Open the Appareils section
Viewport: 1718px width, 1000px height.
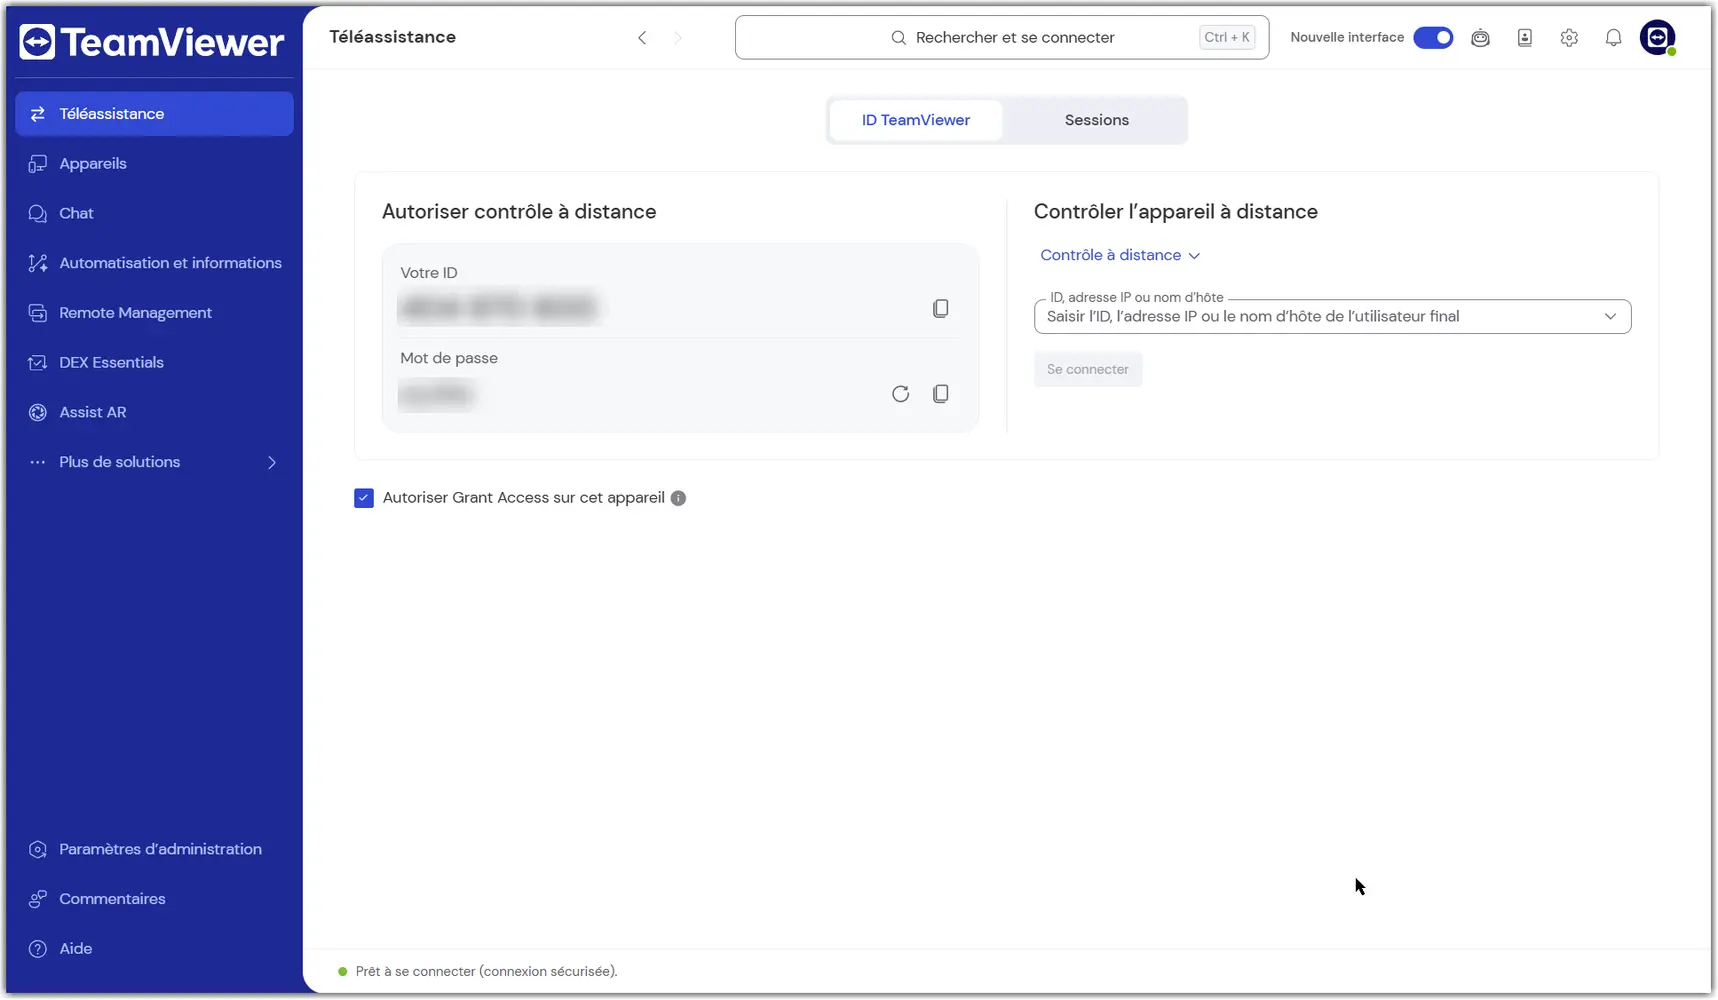tap(155, 164)
